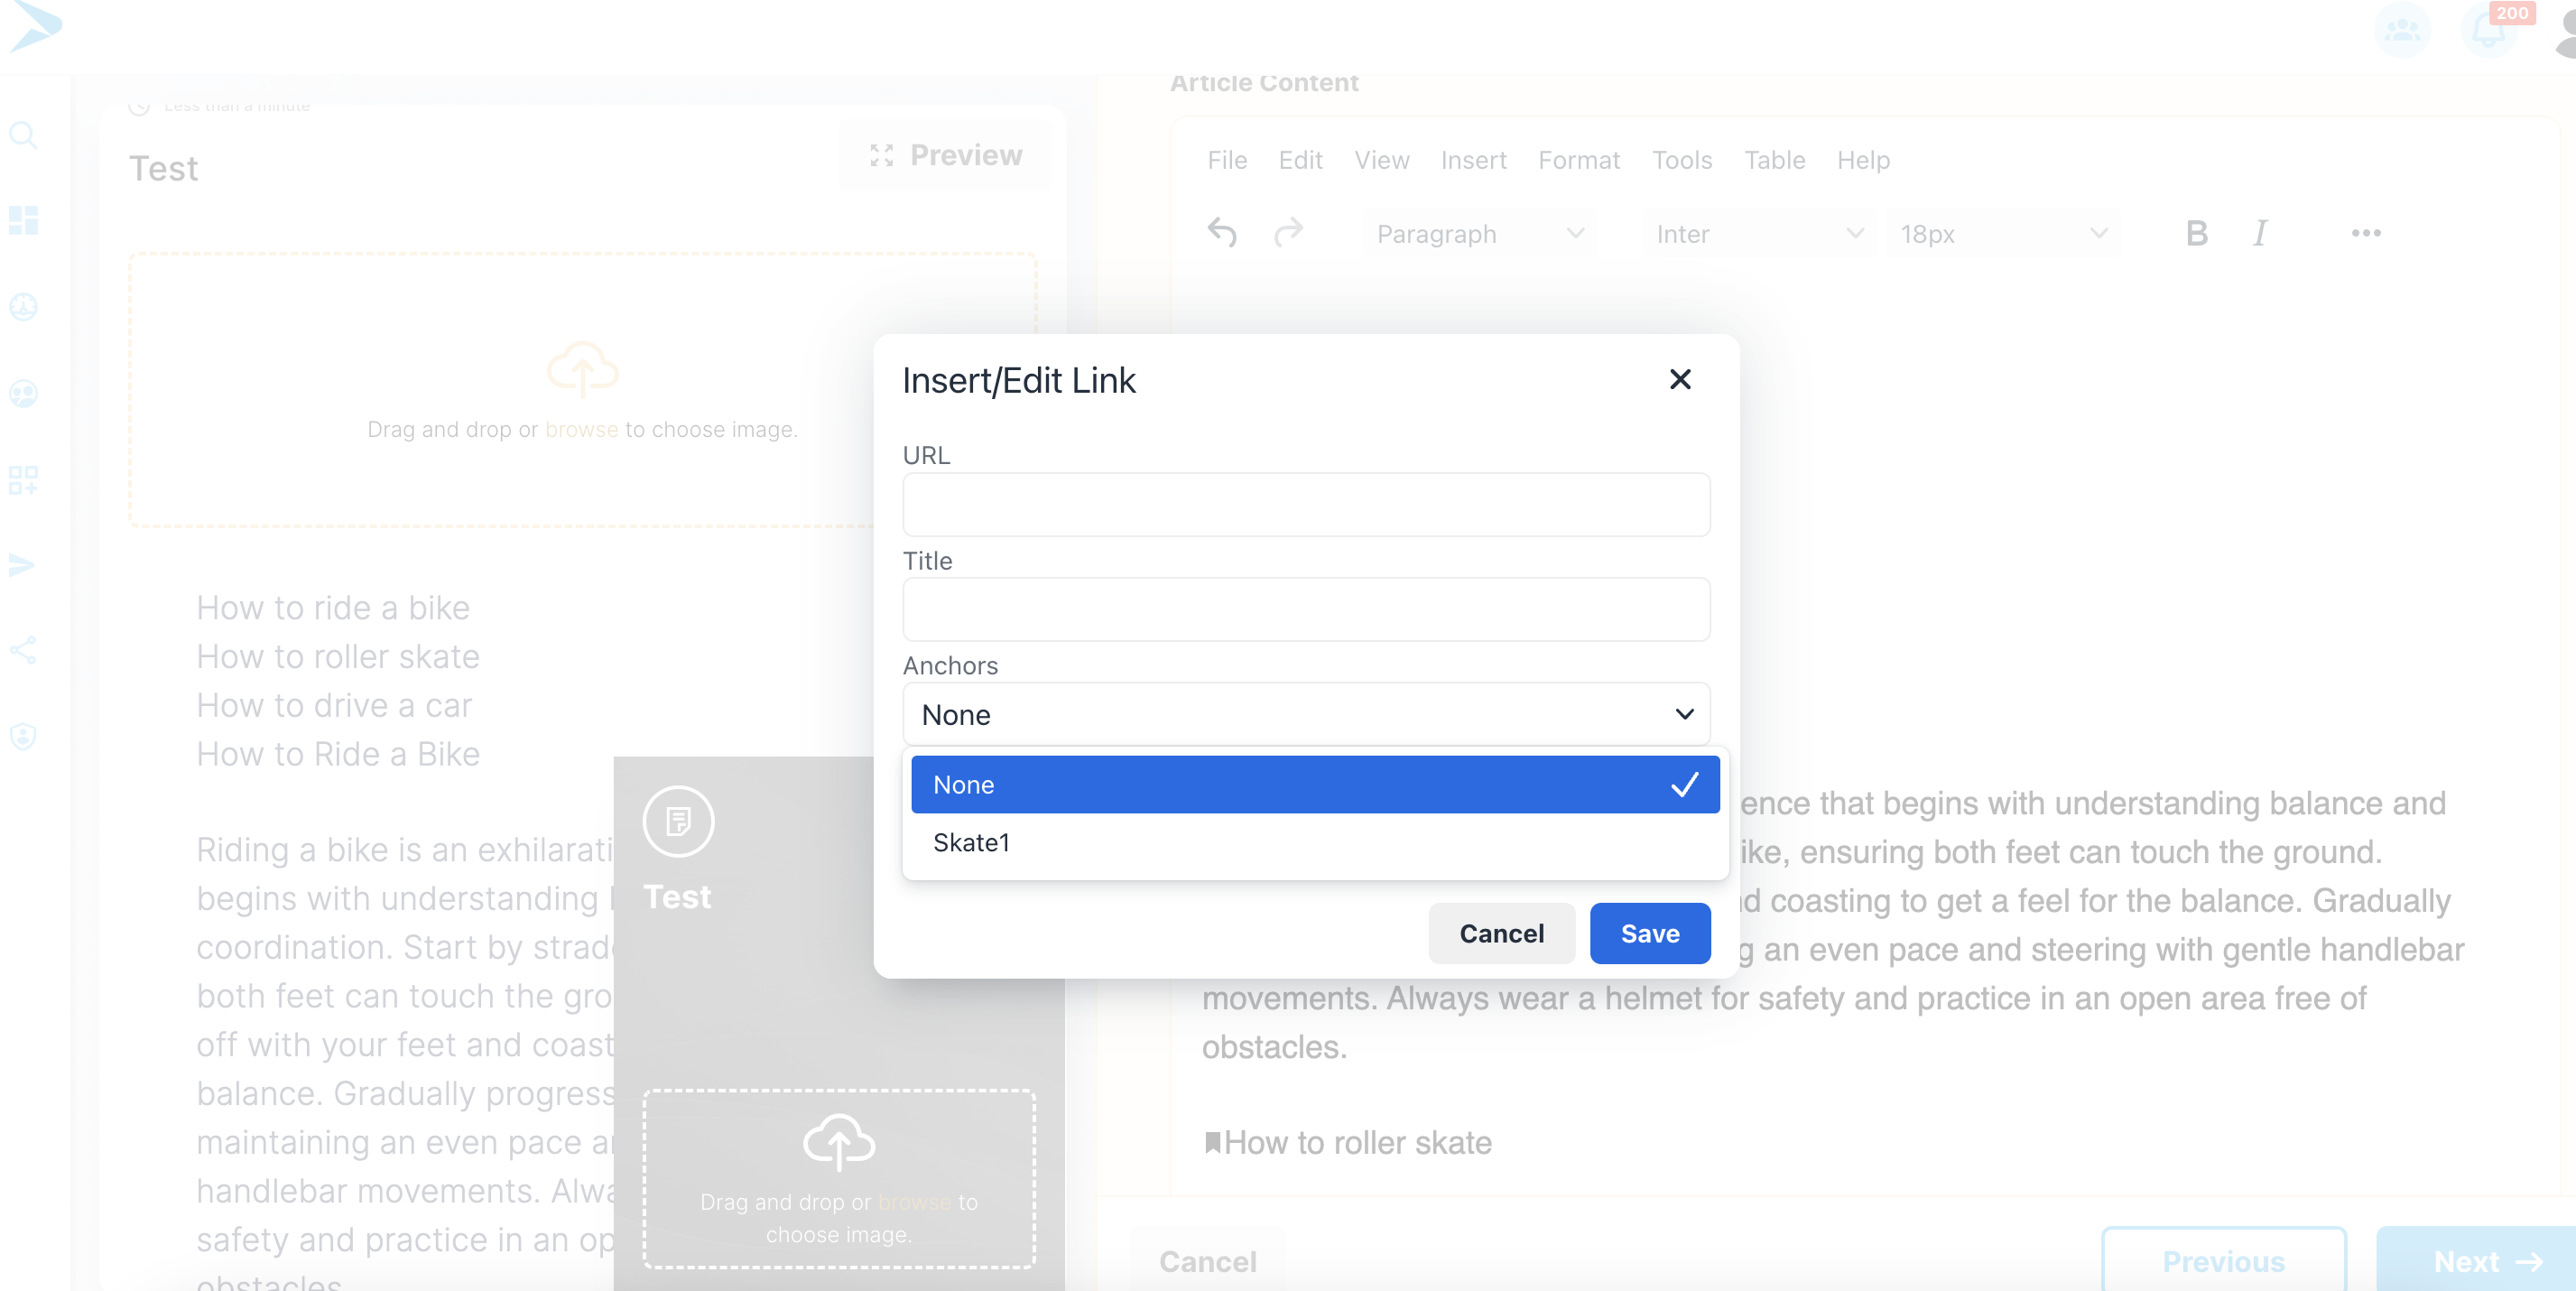
Task: Open the send sidebar icon
Action: pyautogui.click(x=22, y=565)
